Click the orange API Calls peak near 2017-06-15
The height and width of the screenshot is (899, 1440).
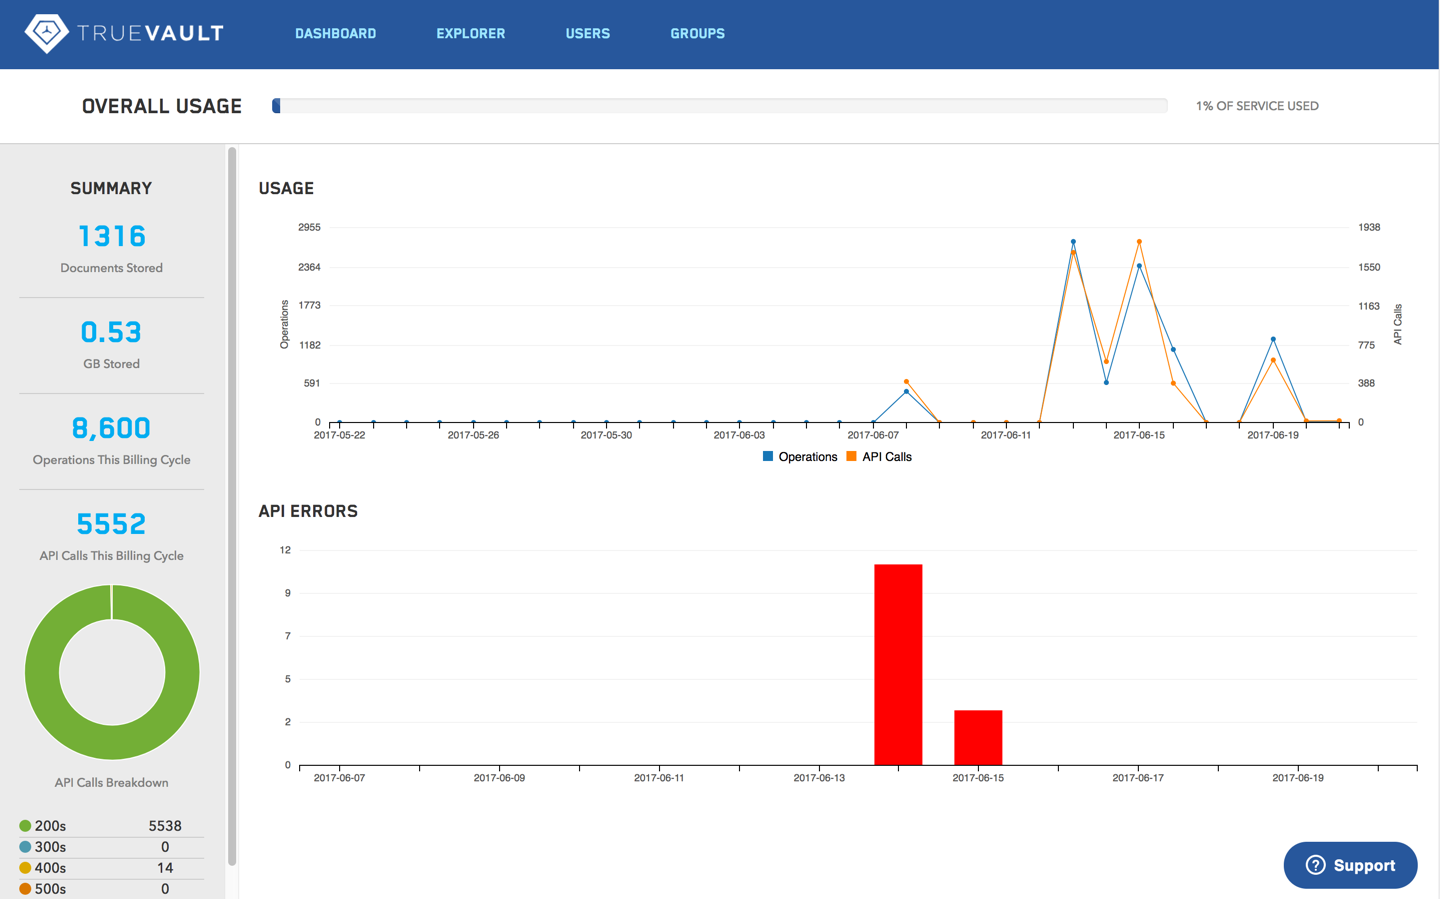[1139, 242]
